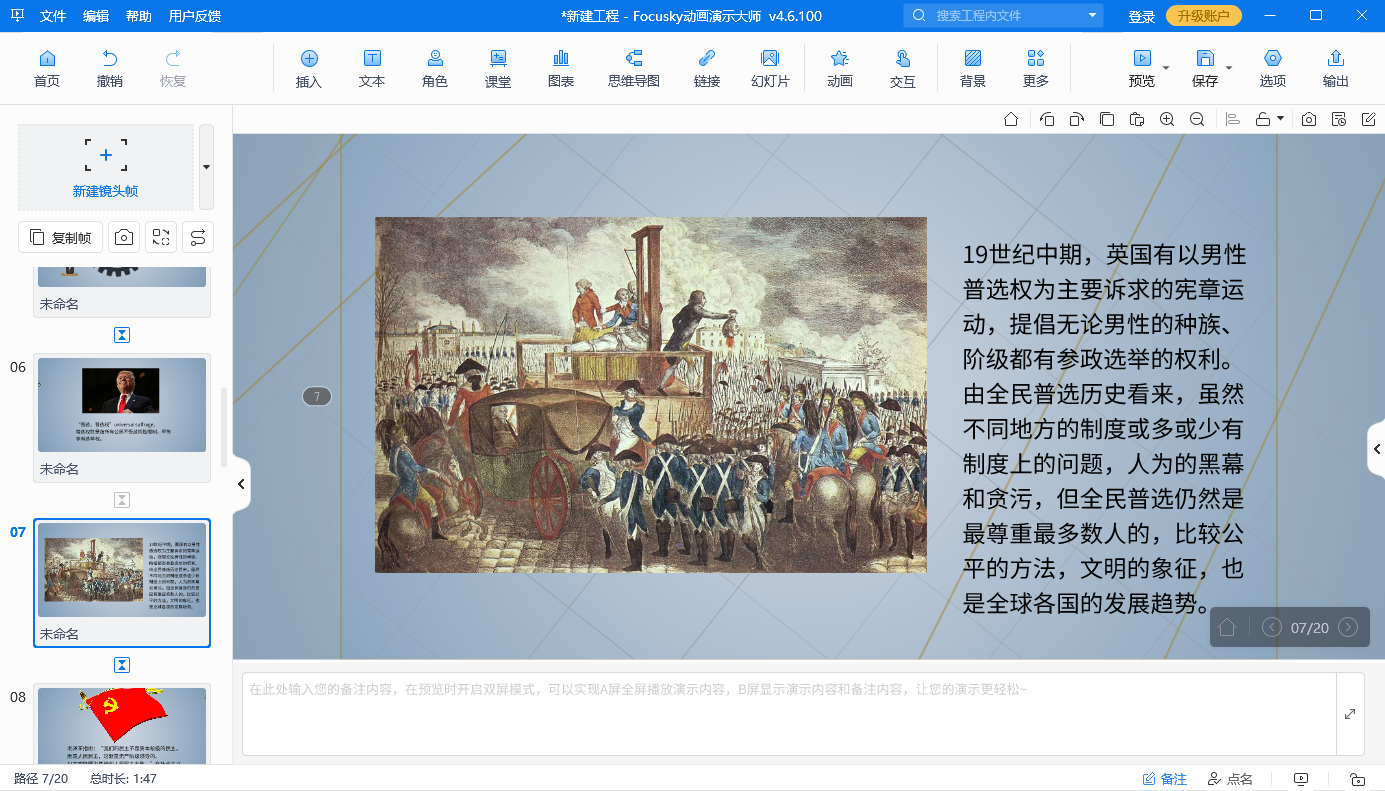Expand the 预览 preview dropdown arrow
Image resolution: width=1385 pixels, height=791 pixels.
1166,69
